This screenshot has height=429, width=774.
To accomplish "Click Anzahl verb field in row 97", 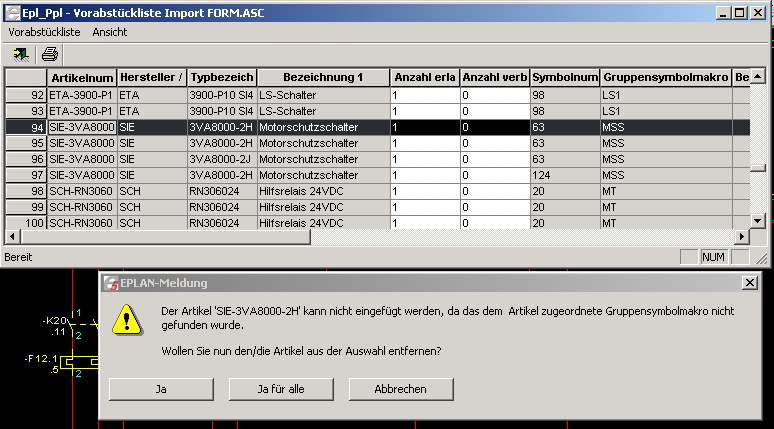I will (495, 175).
